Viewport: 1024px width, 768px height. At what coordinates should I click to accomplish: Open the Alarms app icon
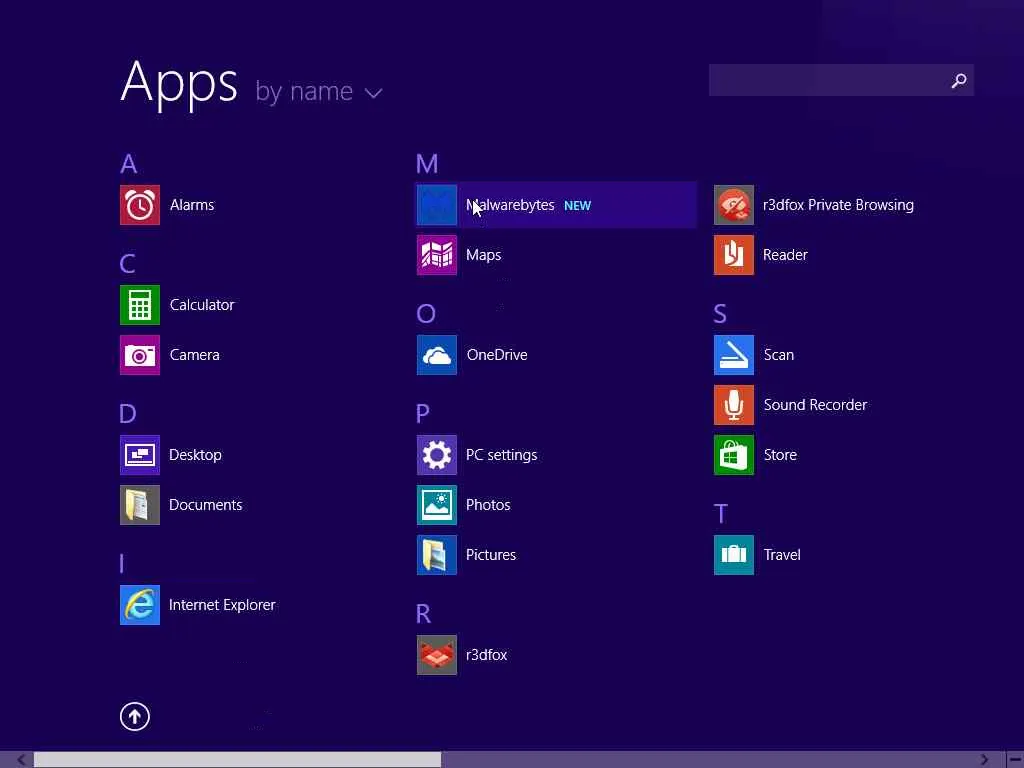click(x=140, y=205)
